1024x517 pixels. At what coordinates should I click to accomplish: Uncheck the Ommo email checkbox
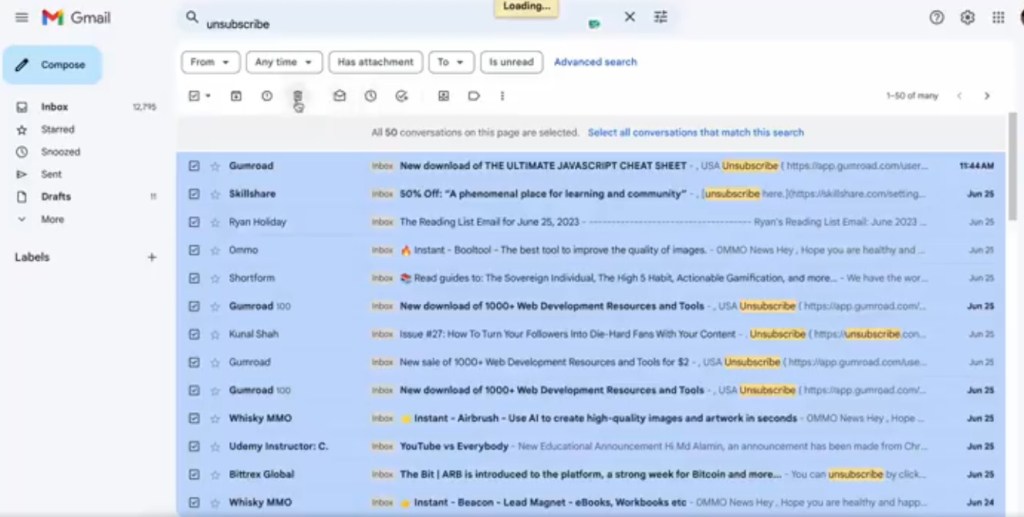coord(194,250)
